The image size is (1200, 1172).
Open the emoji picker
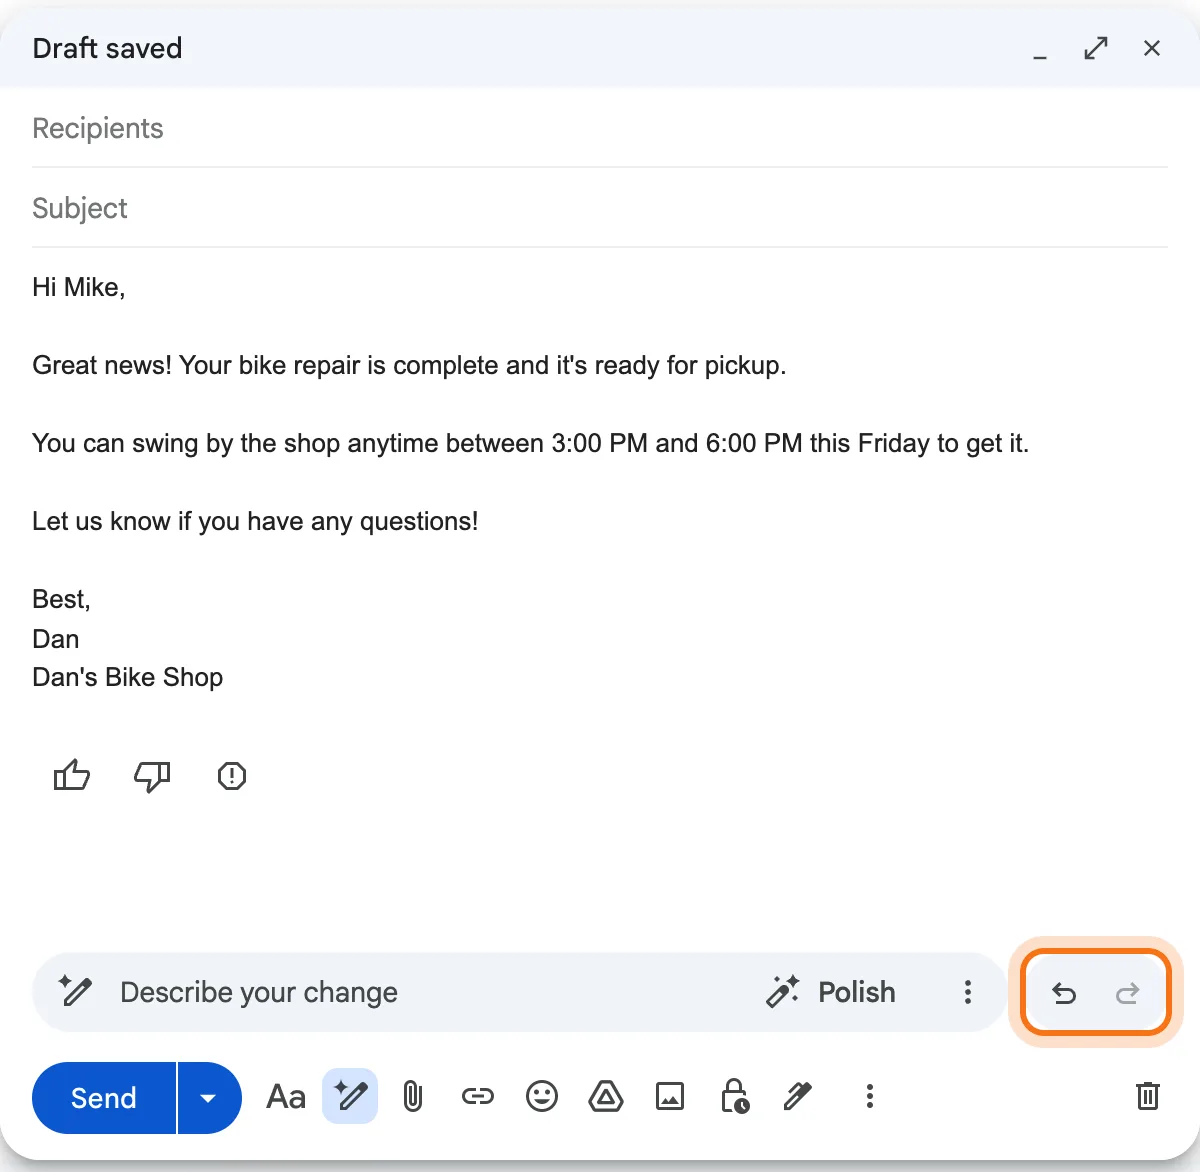(542, 1097)
